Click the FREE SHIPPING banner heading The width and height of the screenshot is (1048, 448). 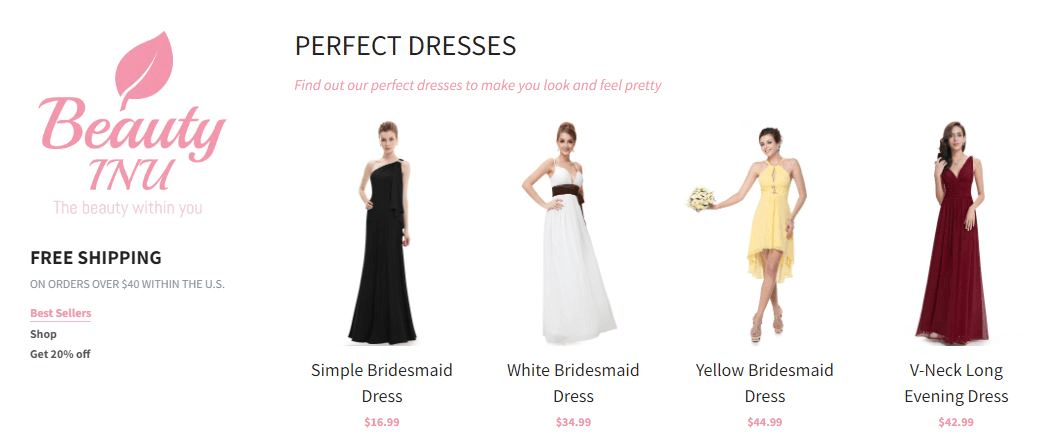click(96, 257)
